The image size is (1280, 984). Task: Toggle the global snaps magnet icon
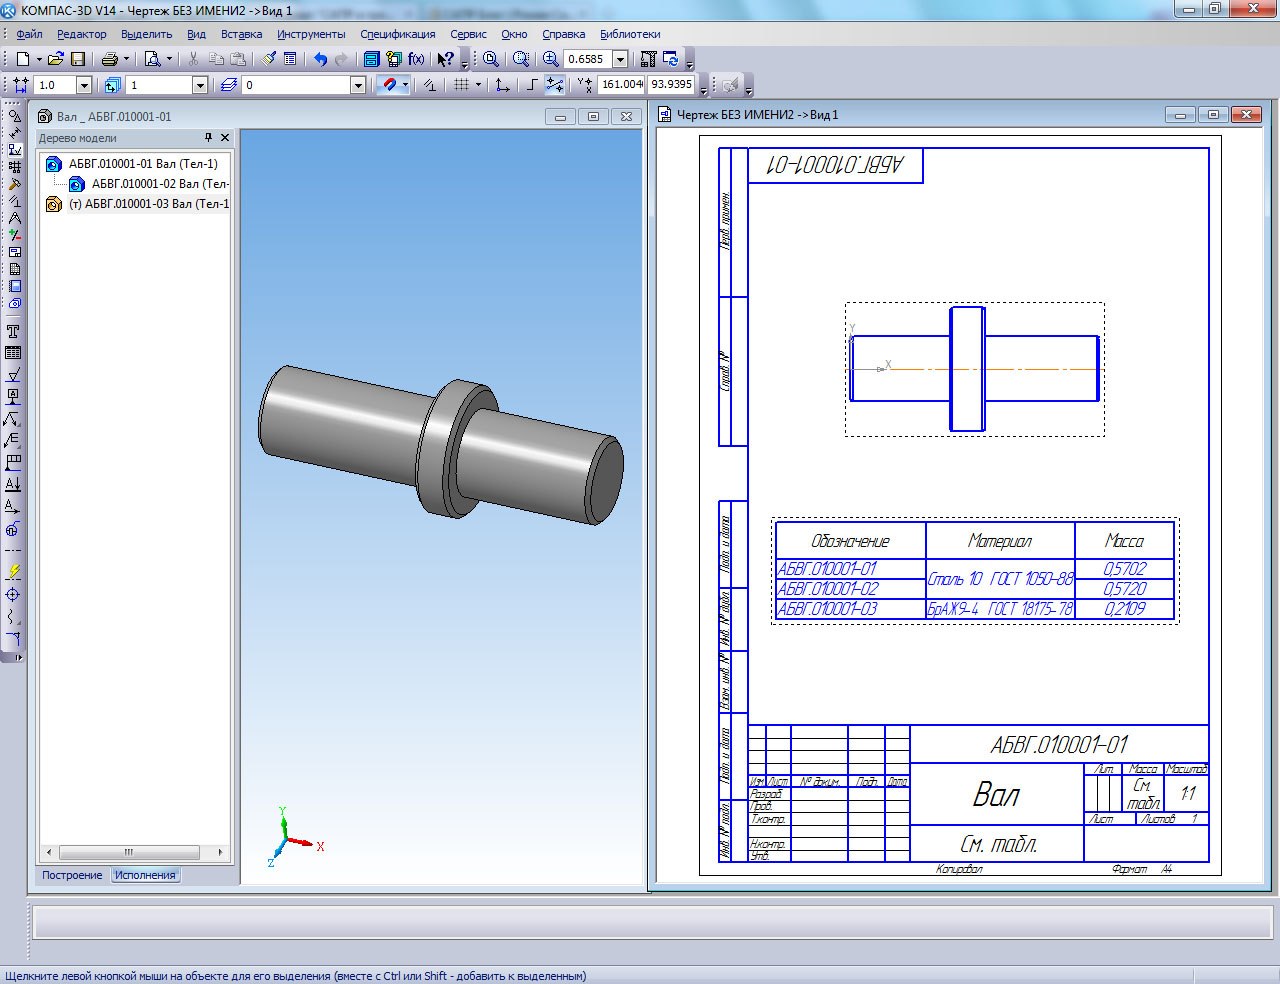pyautogui.click(x=390, y=85)
